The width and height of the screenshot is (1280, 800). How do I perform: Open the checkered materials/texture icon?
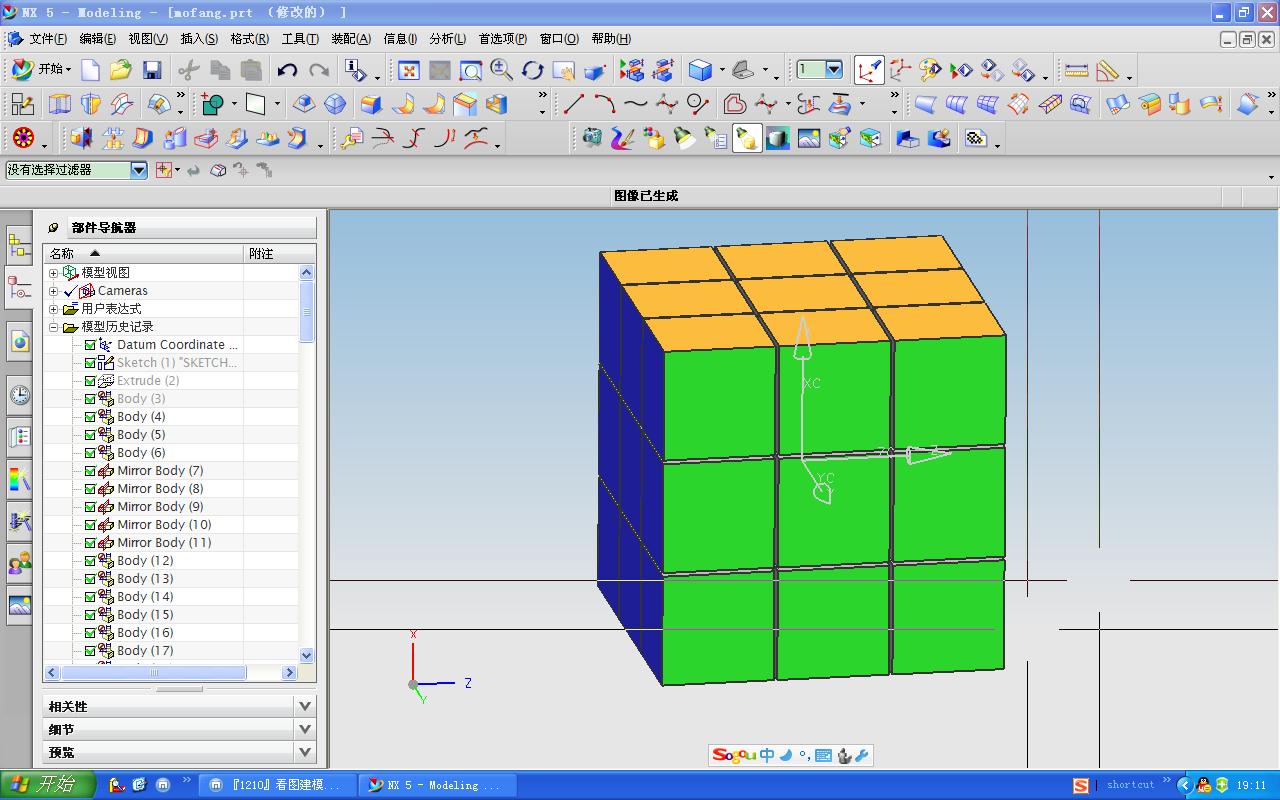click(976, 138)
